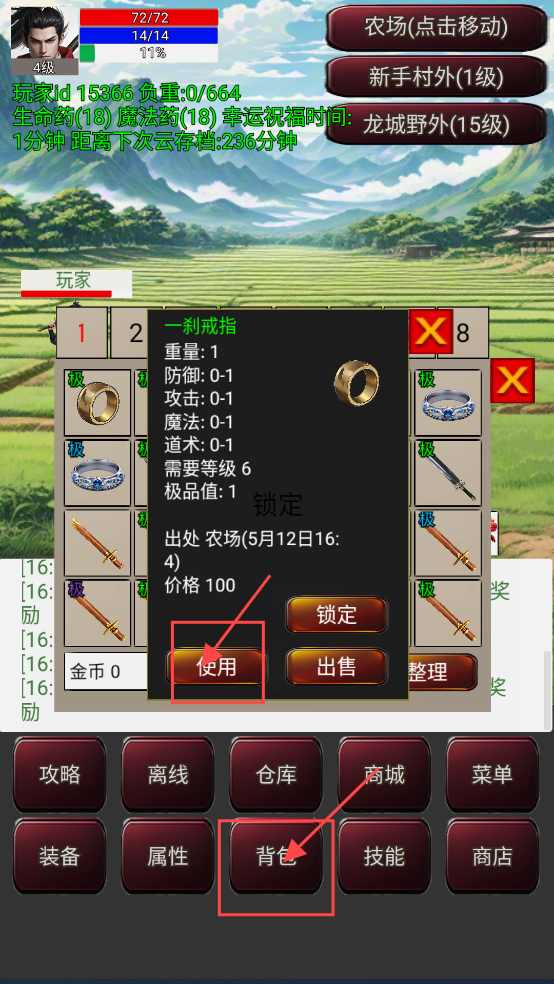Switch to inventory page 8 tab

tap(463, 333)
